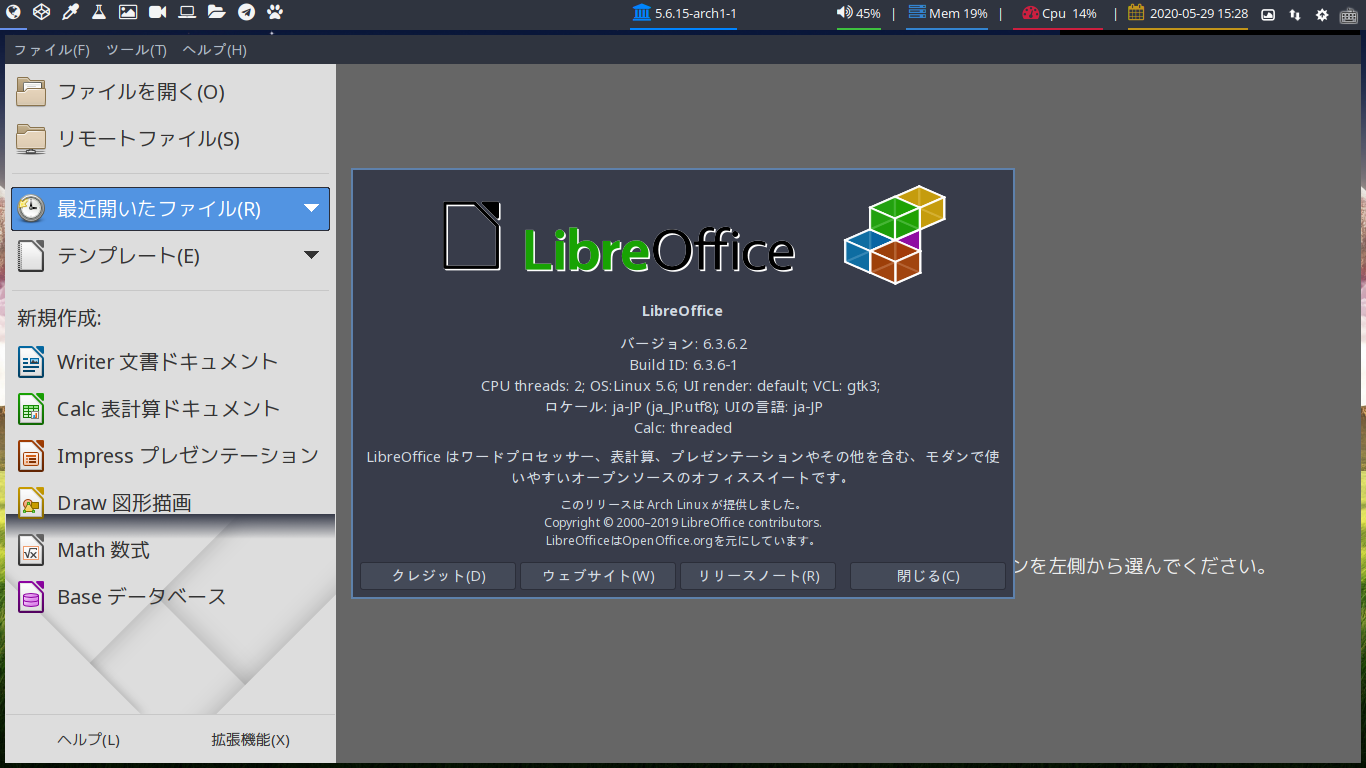Click the calendar date and time widget

pos(1187,13)
